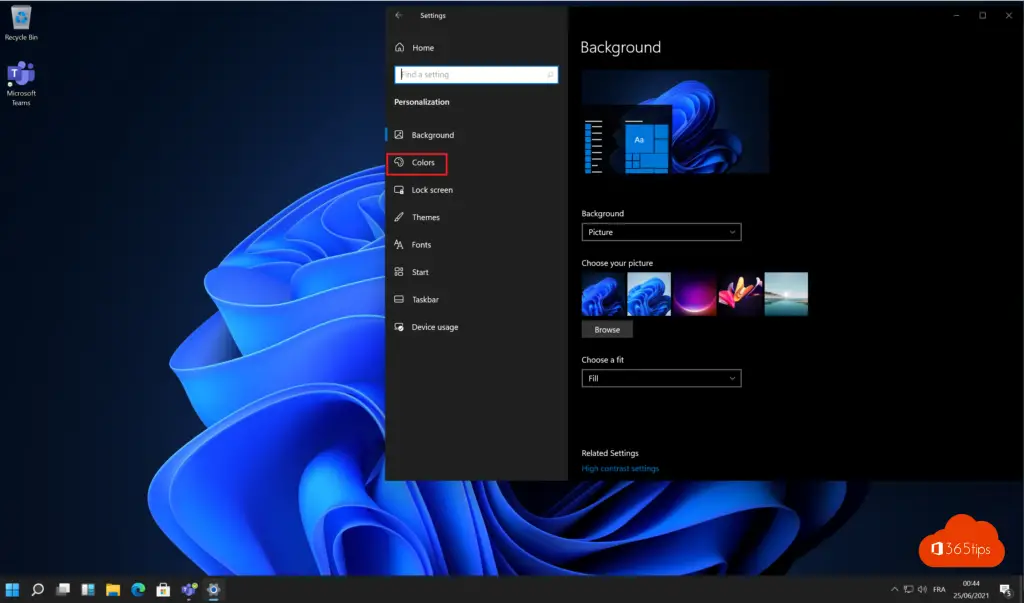The height and width of the screenshot is (603, 1024).
Task: Open High contrast settings link
Action: (x=620, y=468)
